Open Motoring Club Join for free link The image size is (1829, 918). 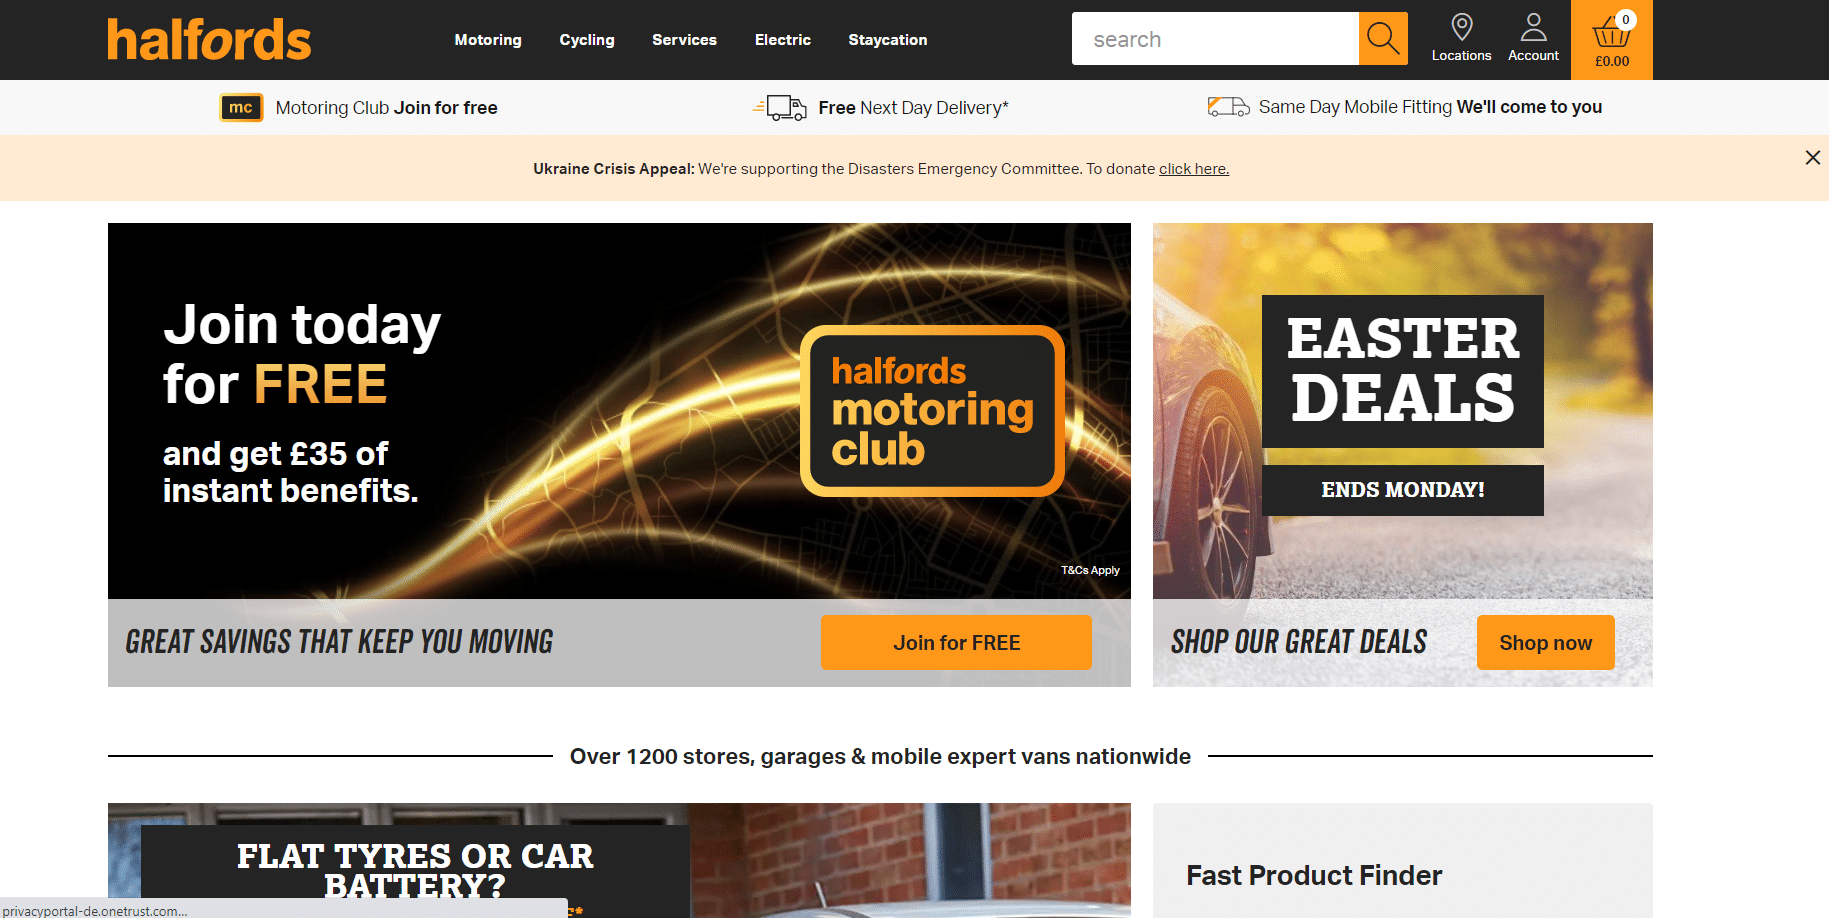point(386,108)
